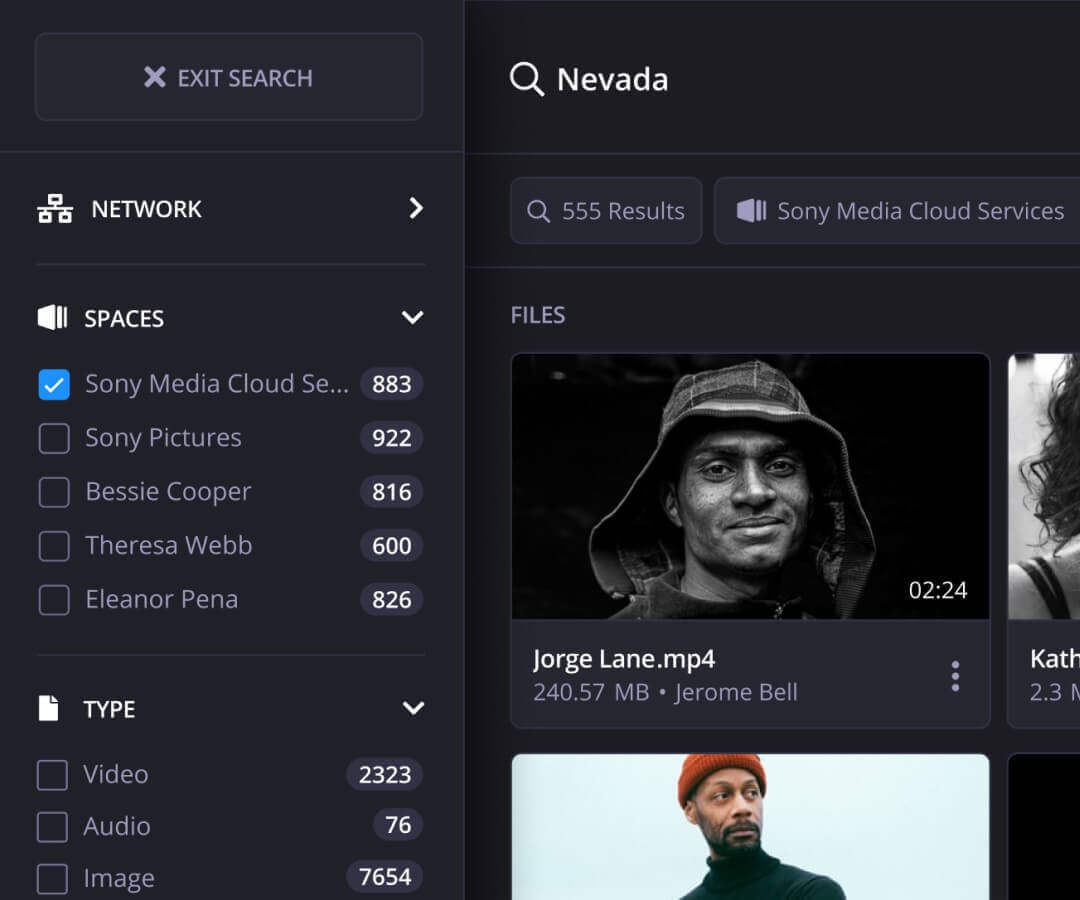Screen dimensions: 1080x900
Task: Expand the Network section
Action: coord(417,208)
